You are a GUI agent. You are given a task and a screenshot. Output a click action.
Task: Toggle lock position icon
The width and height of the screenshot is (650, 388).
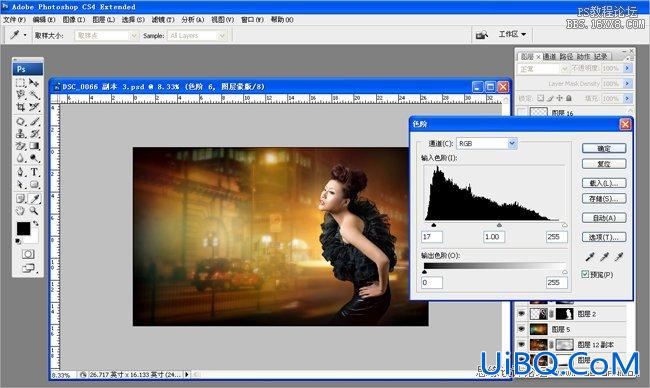(559, 98)
